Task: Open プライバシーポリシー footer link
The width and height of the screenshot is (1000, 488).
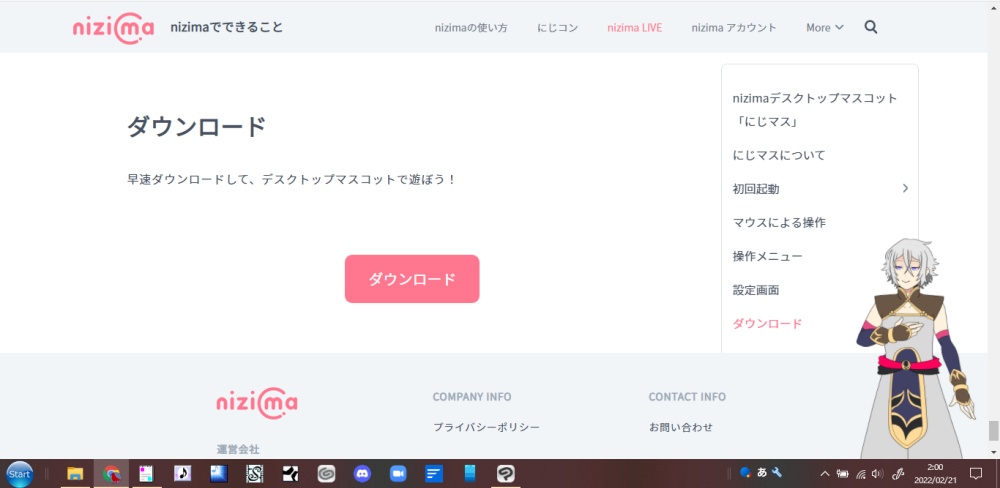Action: point(487,427)
